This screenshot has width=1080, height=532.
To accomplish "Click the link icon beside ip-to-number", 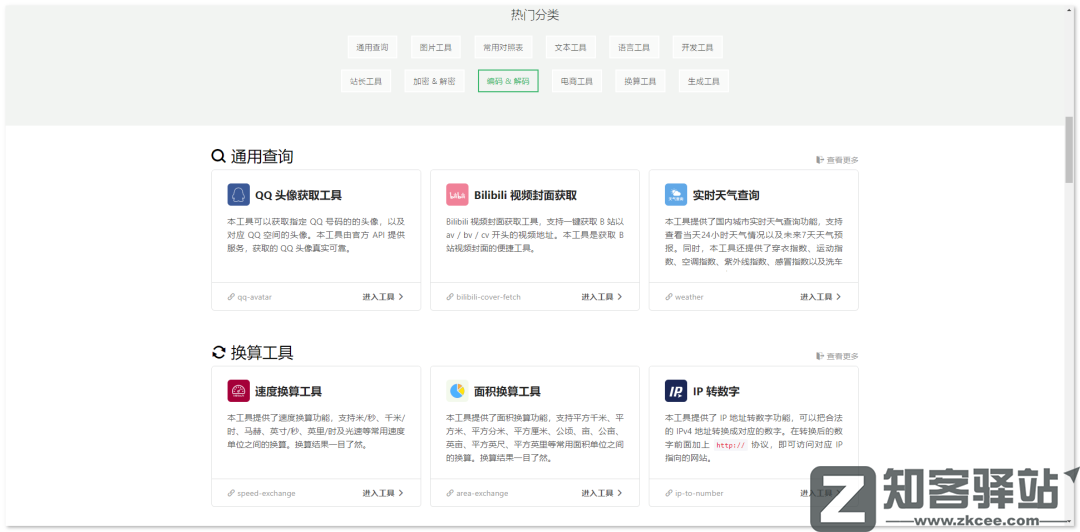I will click(x=669, y=493).
